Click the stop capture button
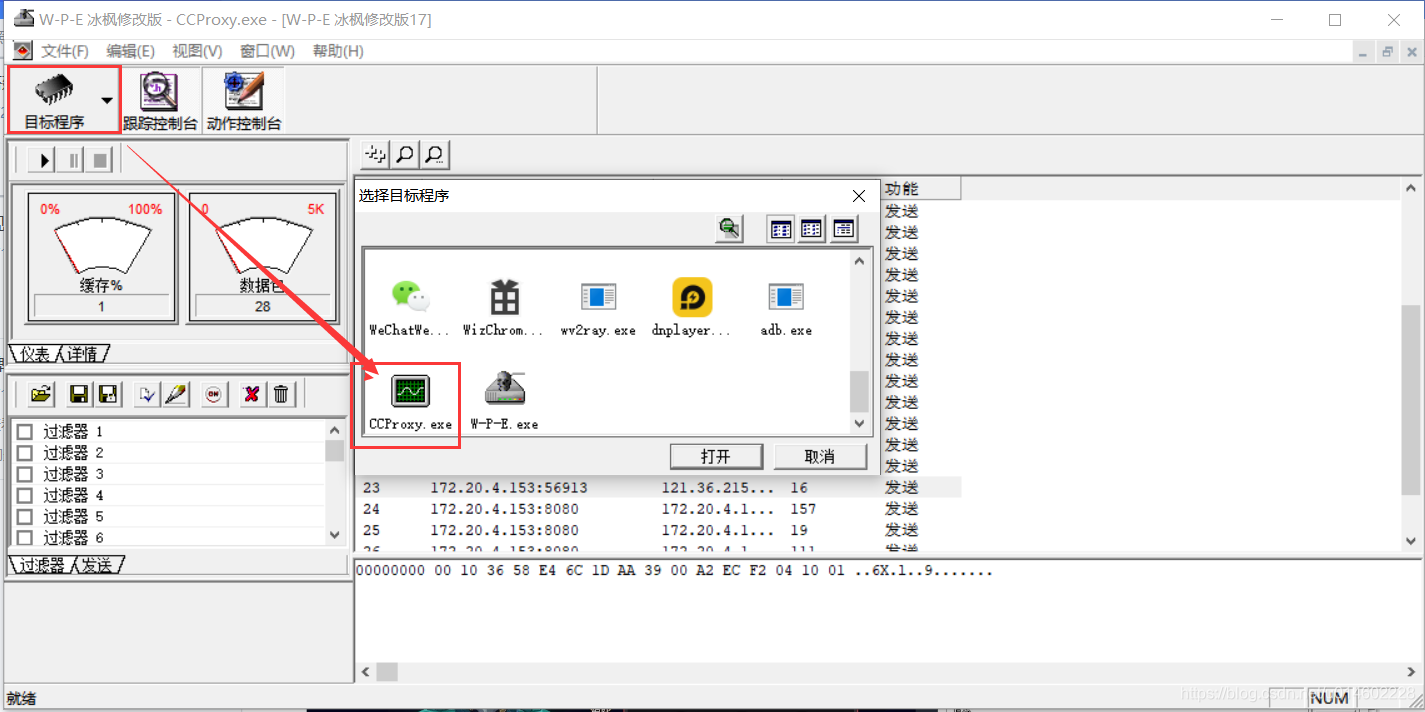The width and height of the screenshot is (1425, 712). click(99, 159)
